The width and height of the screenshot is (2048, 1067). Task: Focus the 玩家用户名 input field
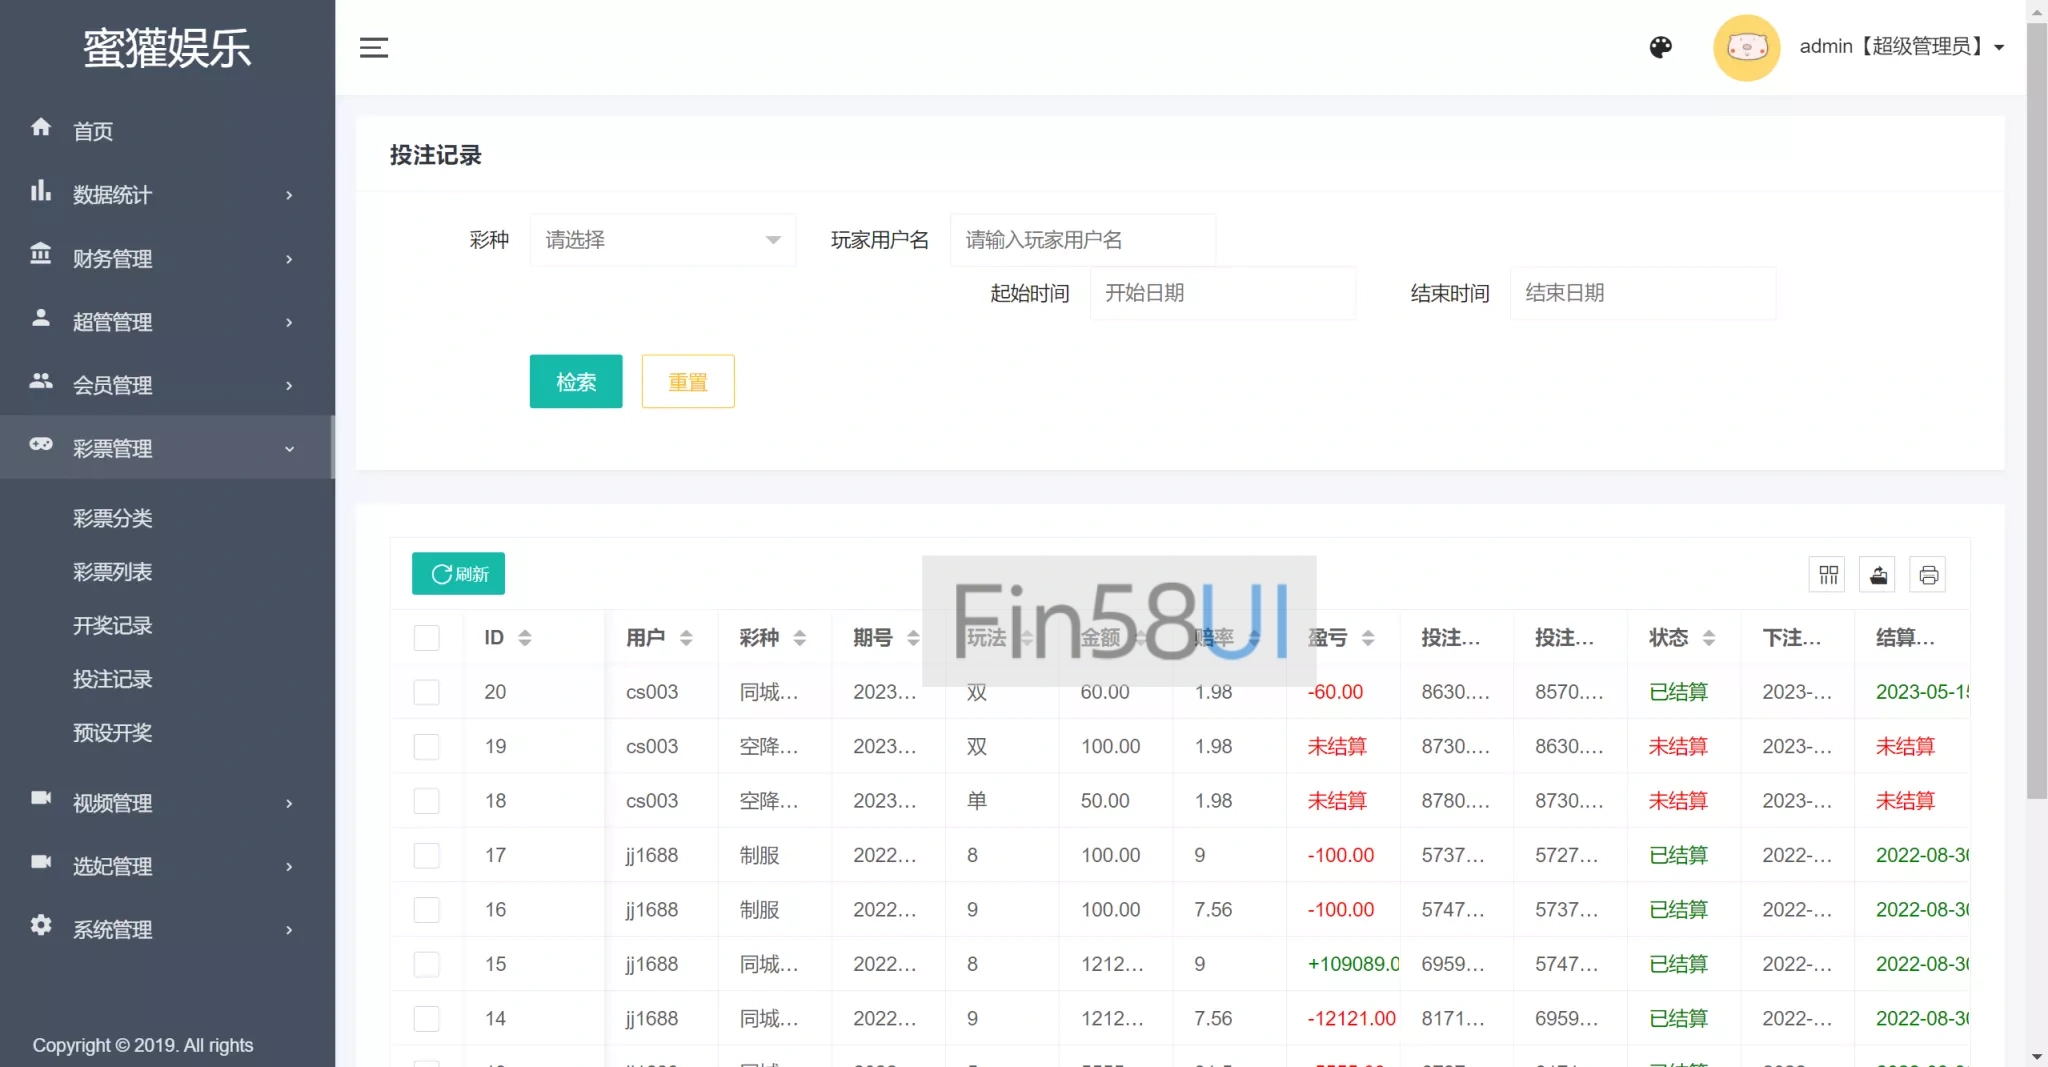(x=1082, y=240)
